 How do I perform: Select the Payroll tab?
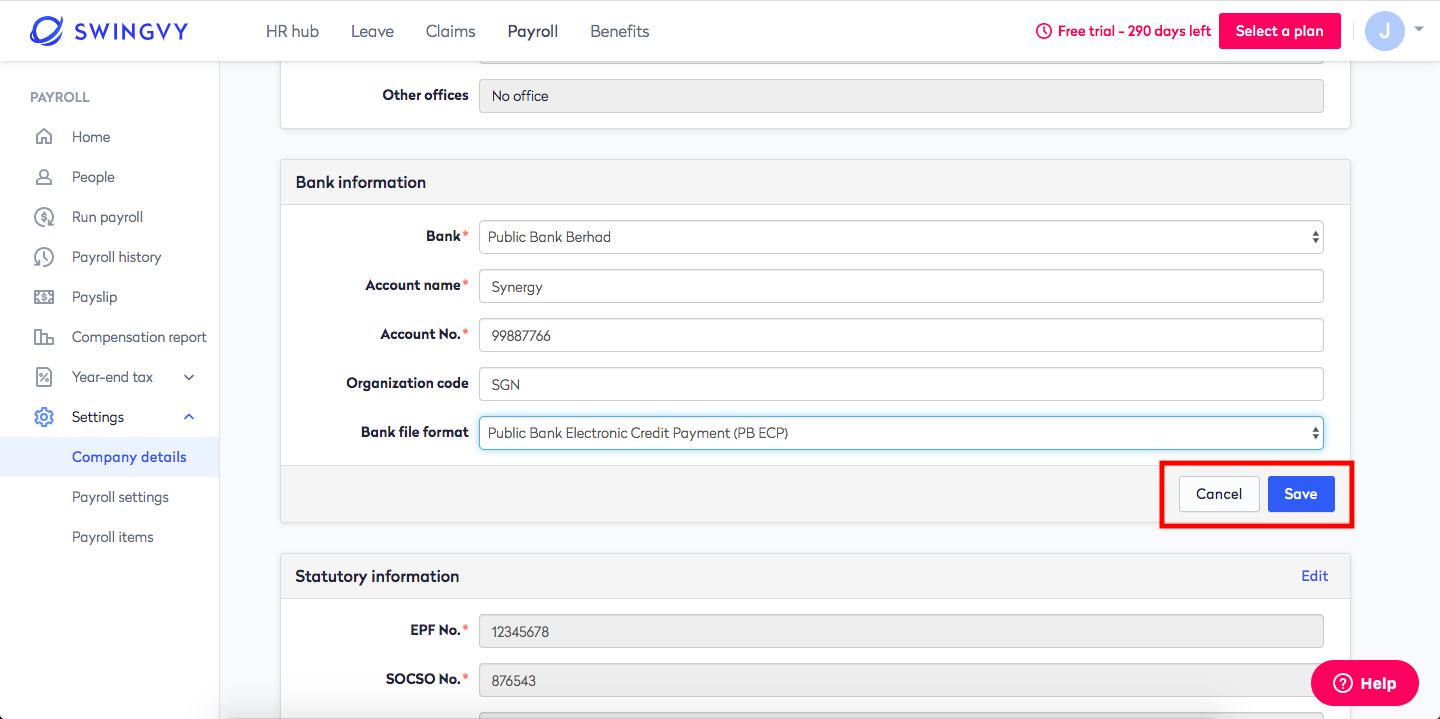tap(533, 31)
